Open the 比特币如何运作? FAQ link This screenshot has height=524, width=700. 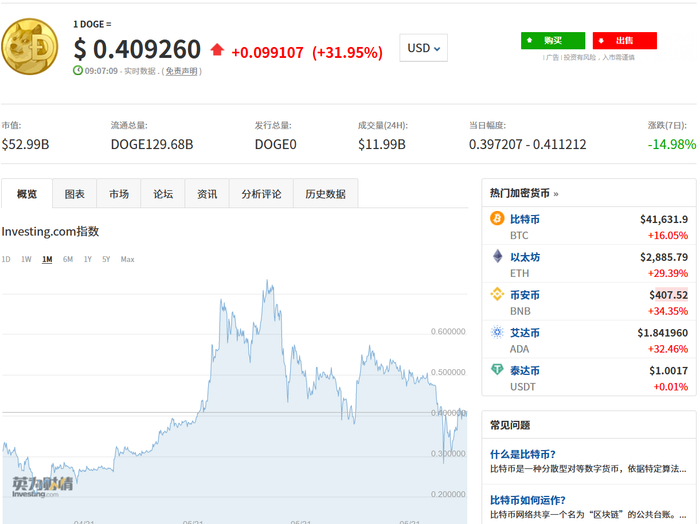[x=528, y=500]
